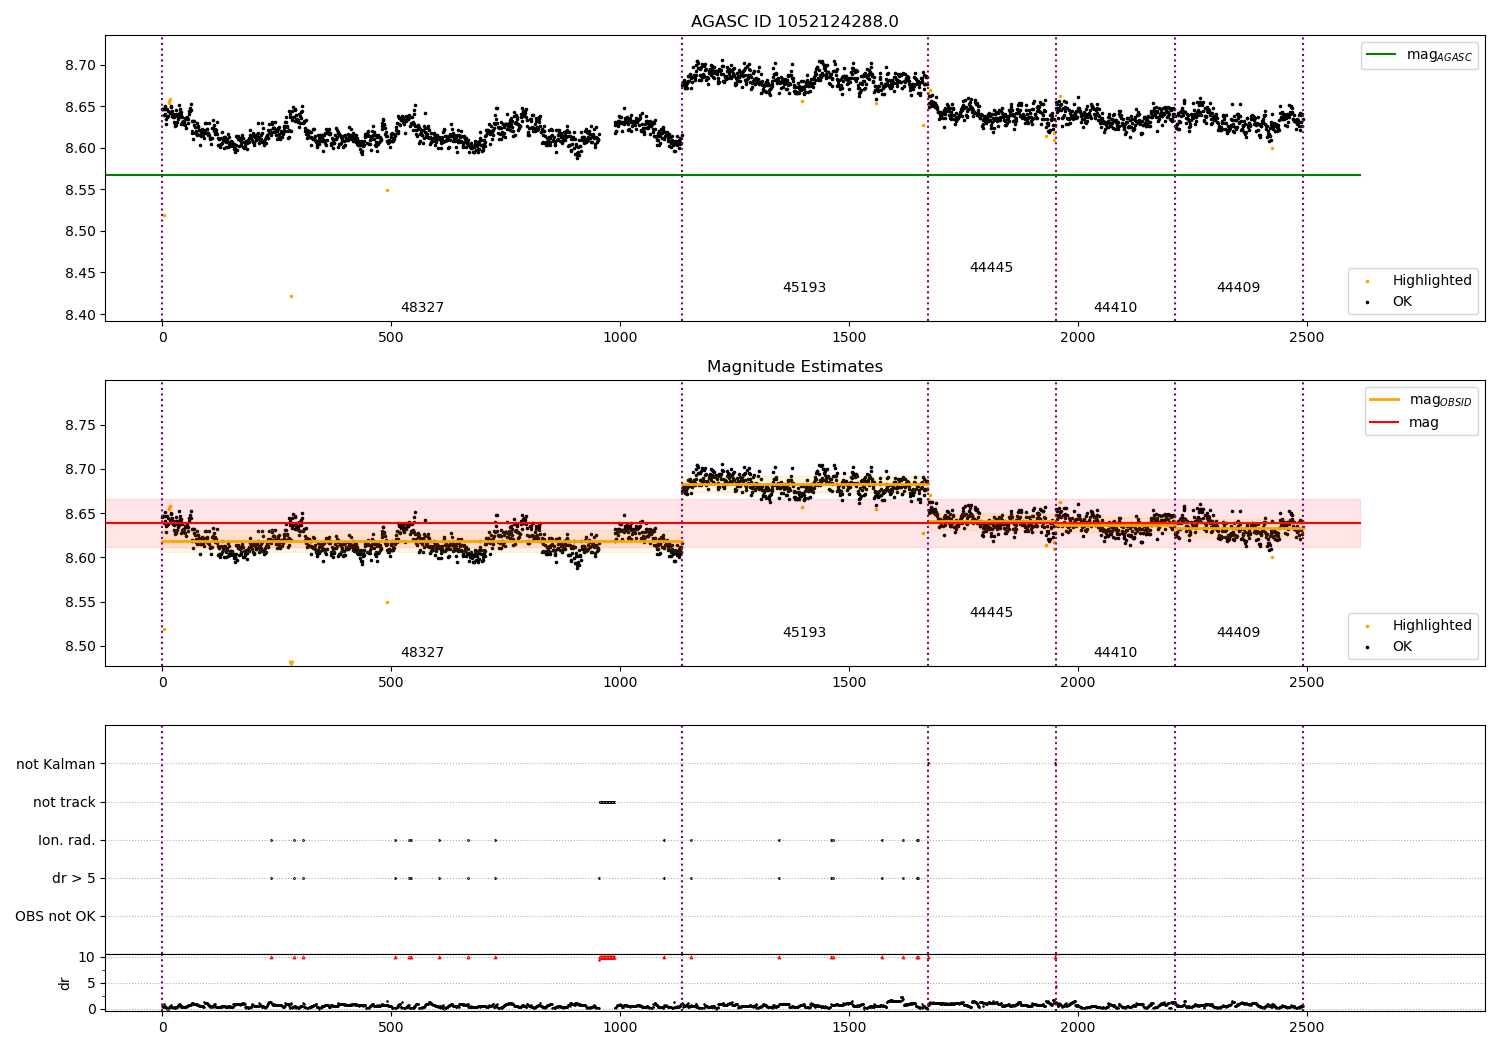Click x-tick 1500 under the dr panel
1500x1050 pixels.
849,1028
